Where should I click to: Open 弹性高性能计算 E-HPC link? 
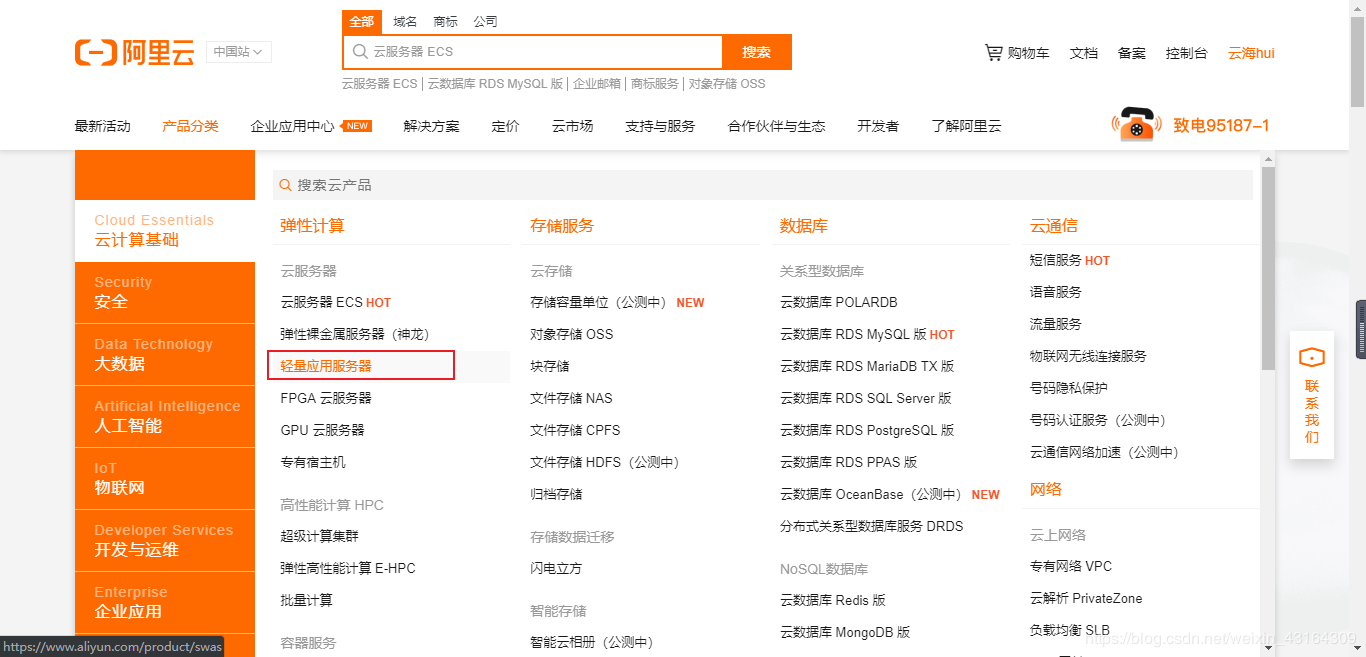(348, 568)
